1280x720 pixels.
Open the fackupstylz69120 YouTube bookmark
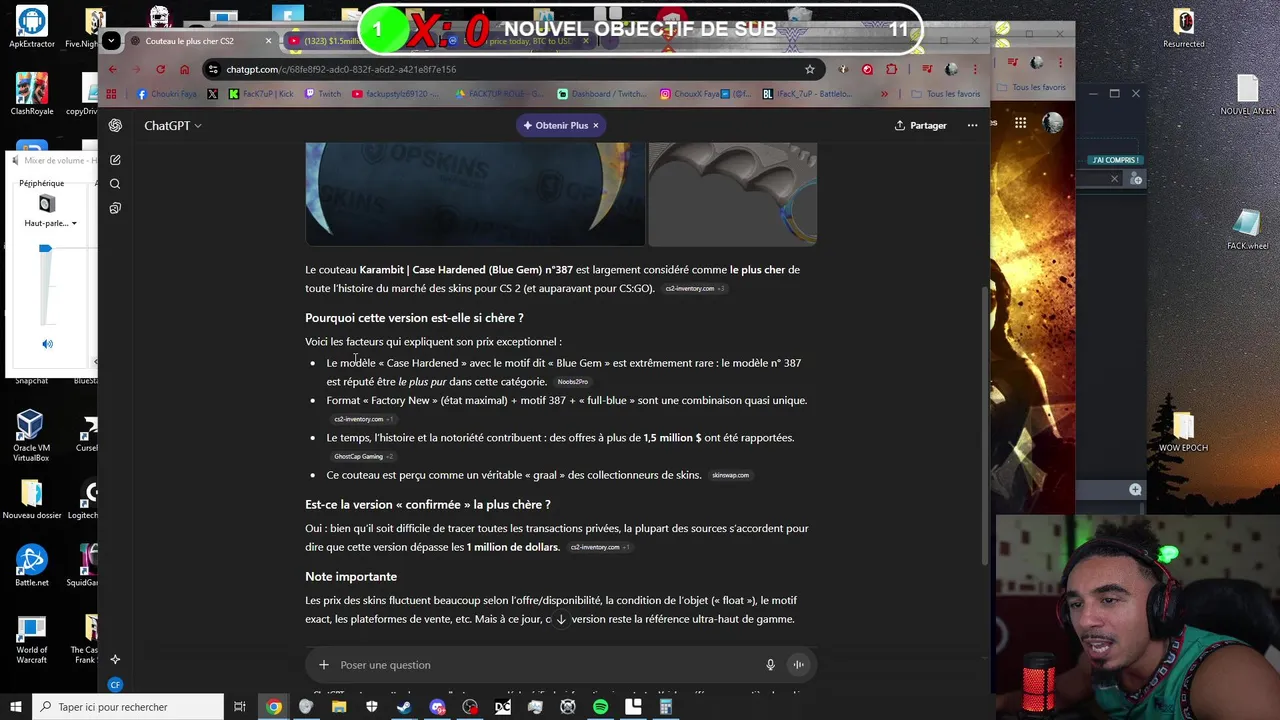(396, 94)
